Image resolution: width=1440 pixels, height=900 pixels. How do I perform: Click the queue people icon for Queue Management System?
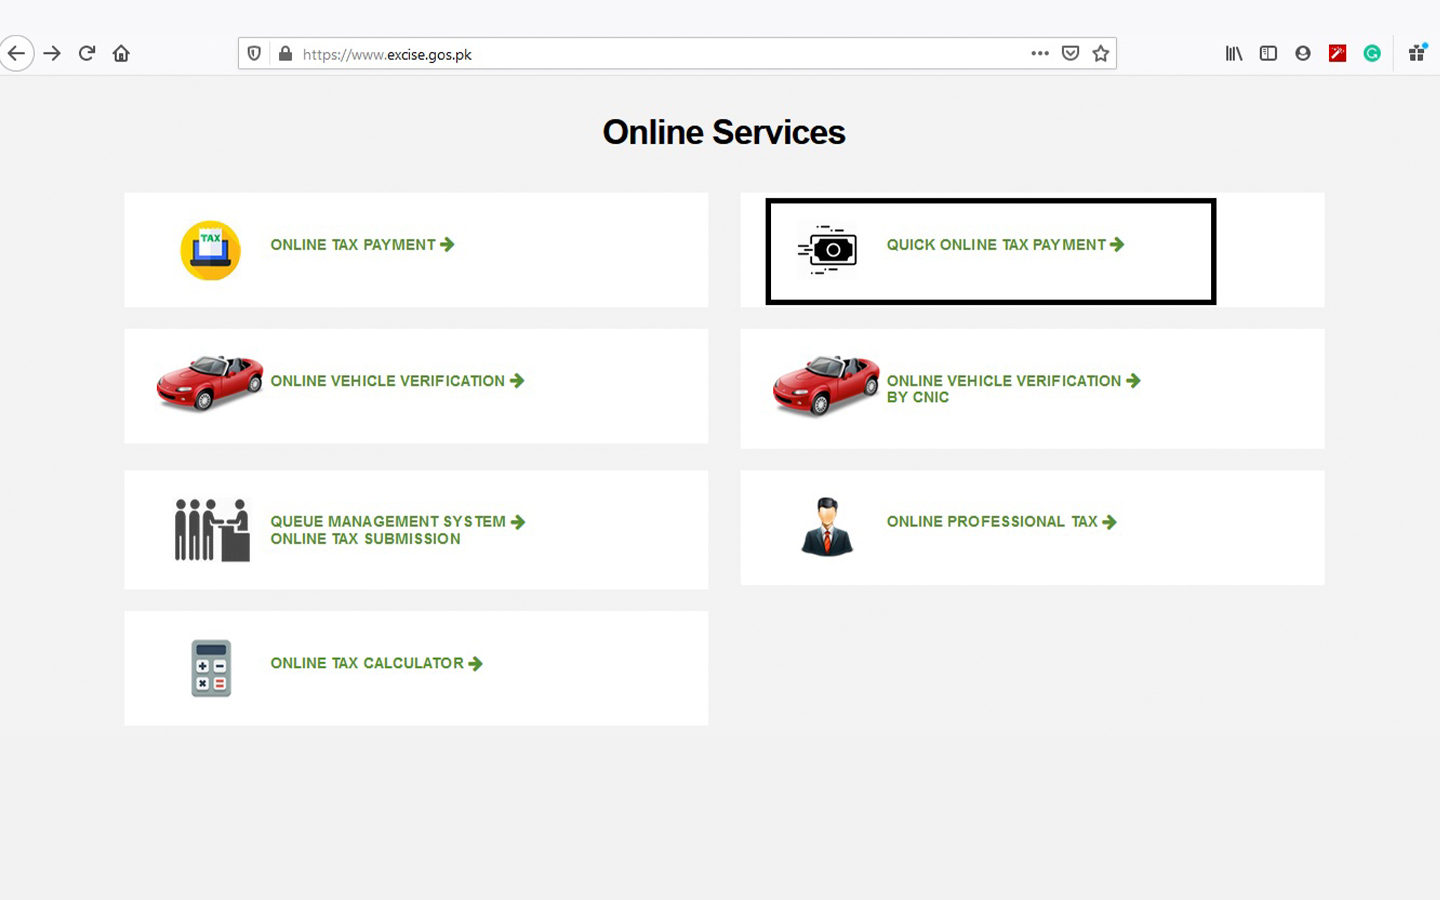(210, 529)
